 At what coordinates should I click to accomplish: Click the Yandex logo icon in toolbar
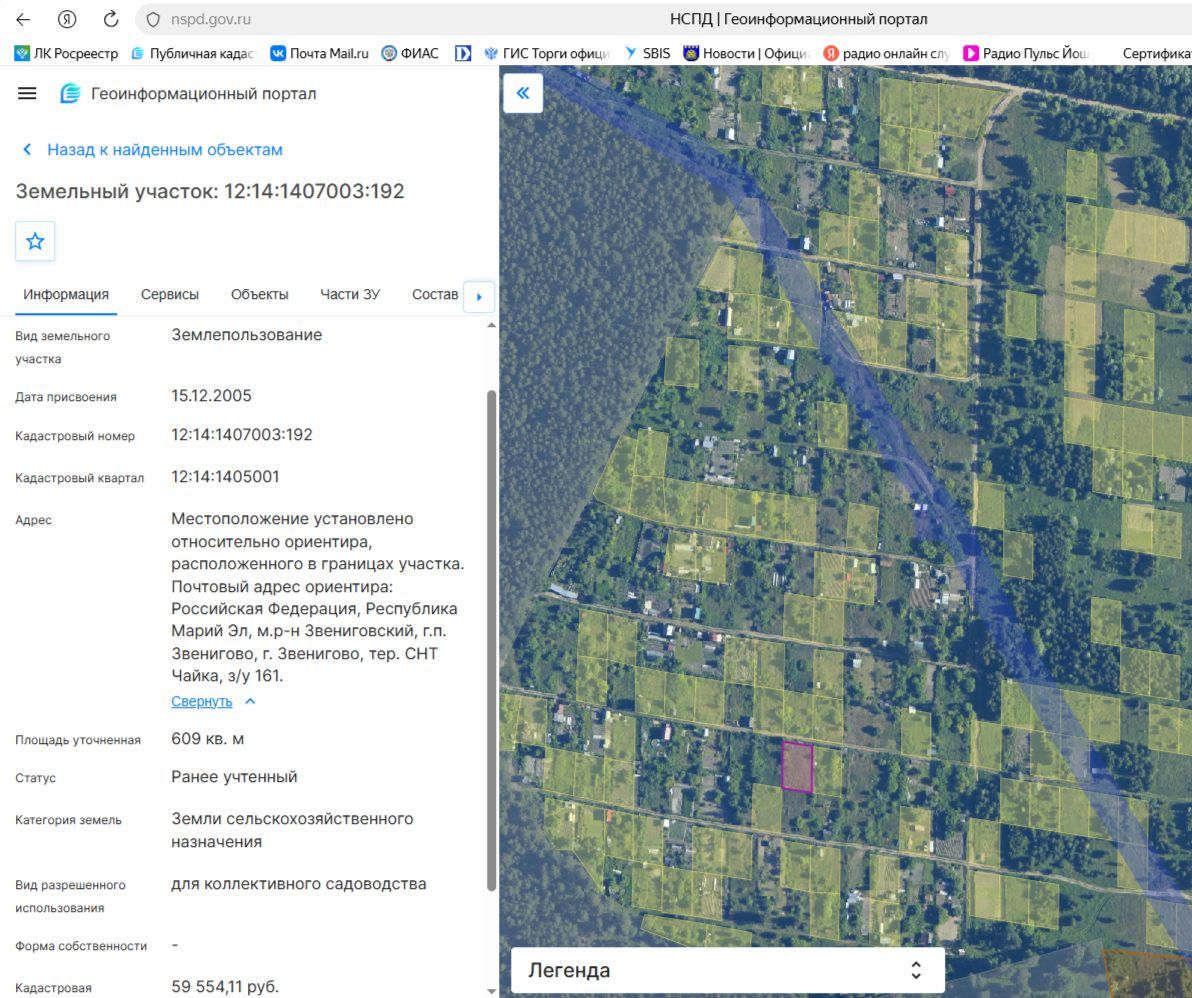coord(67,19)
